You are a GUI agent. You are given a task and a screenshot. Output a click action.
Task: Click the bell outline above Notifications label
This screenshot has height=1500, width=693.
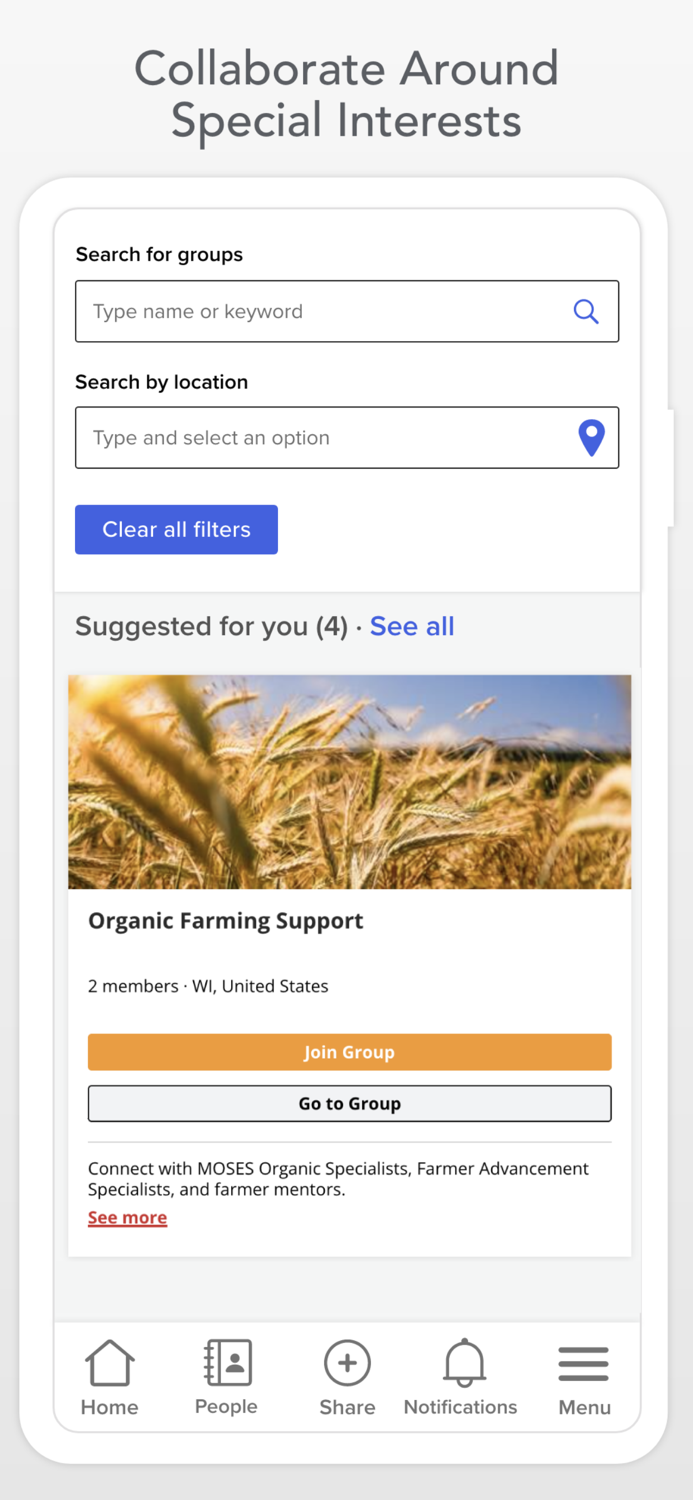pyautogui.click(x=461, y=1362)
